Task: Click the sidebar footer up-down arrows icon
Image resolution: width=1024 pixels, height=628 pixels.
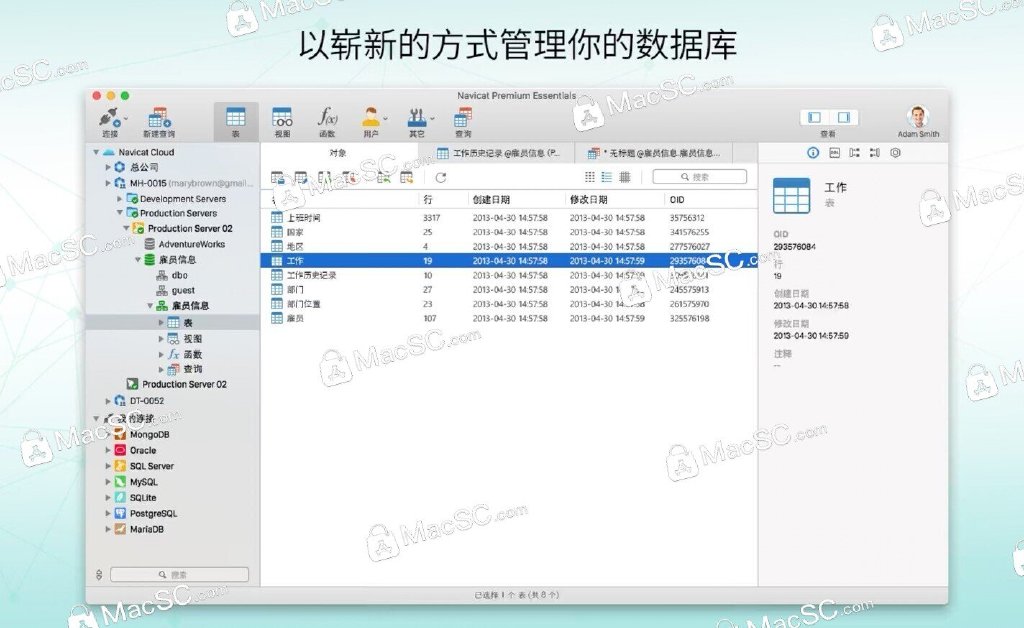Action: point(99,574)
